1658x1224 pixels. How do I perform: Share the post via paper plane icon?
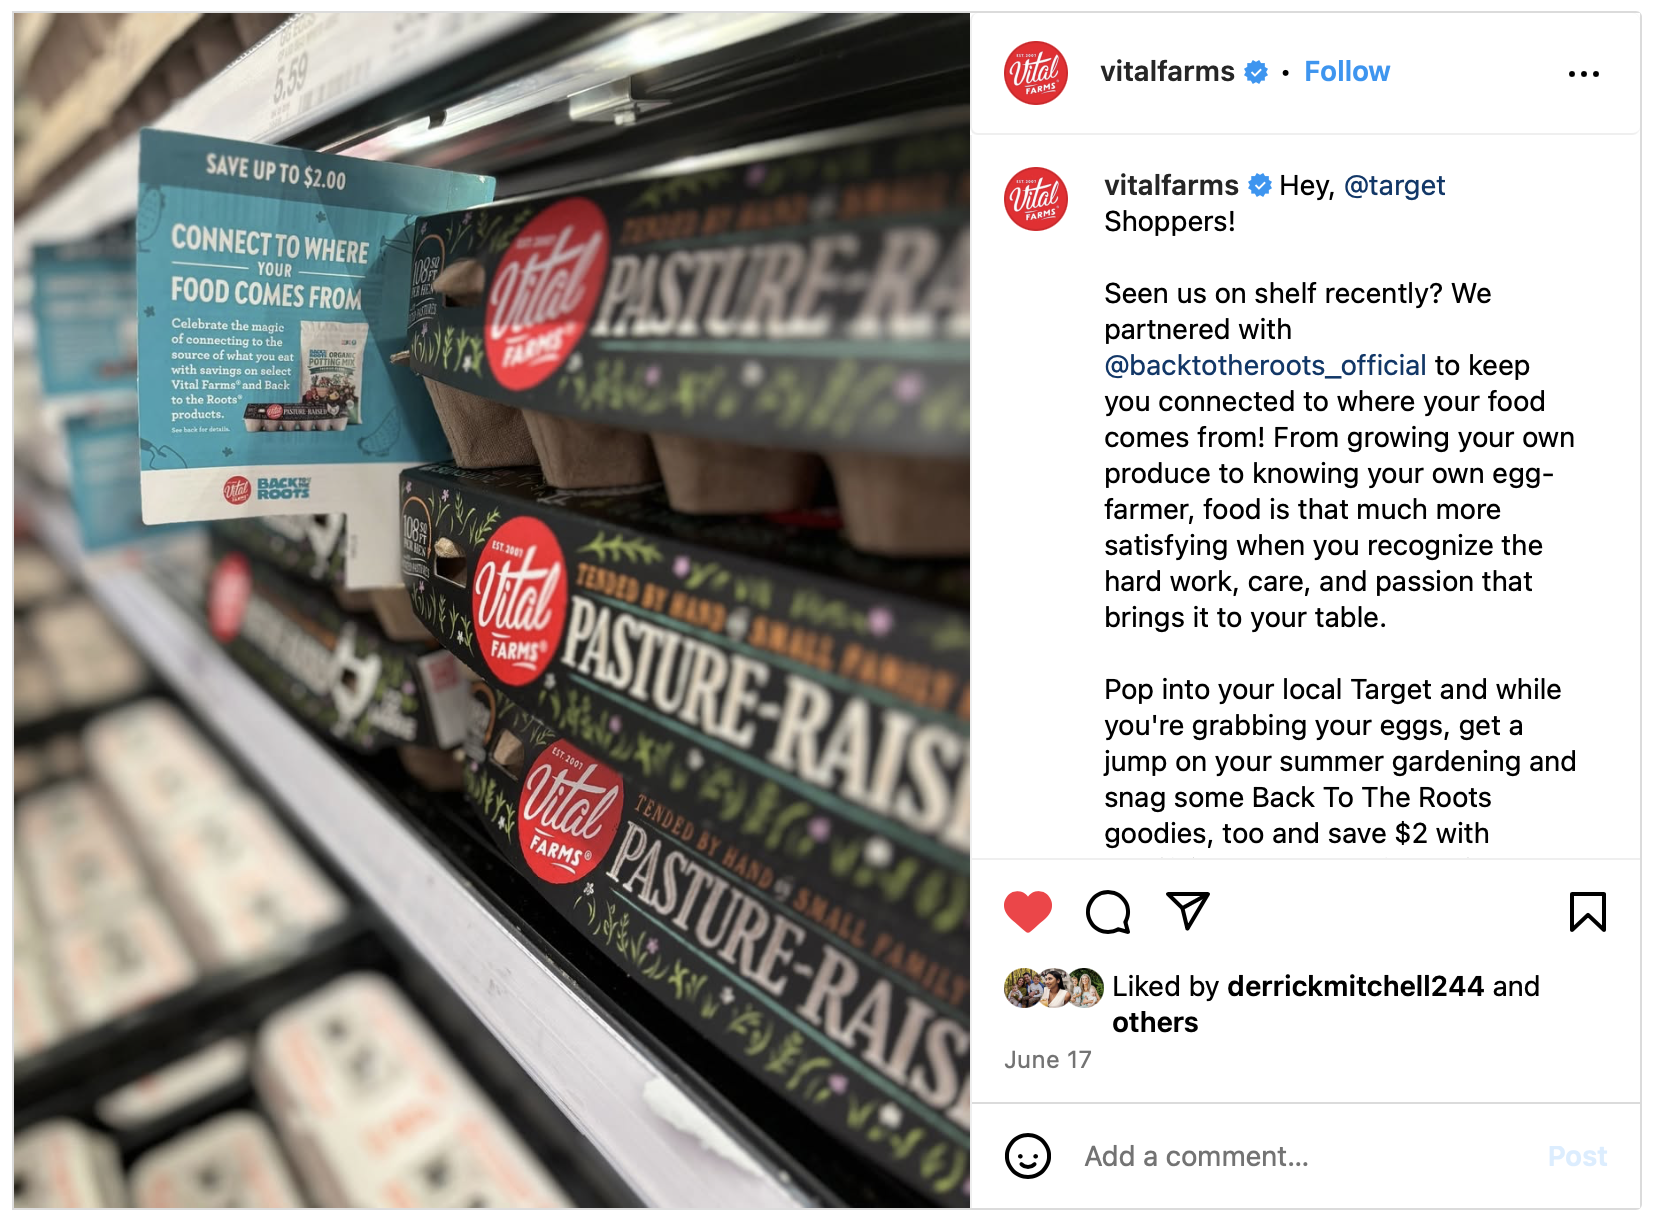pyautogui.click(x=1188, y=911)
